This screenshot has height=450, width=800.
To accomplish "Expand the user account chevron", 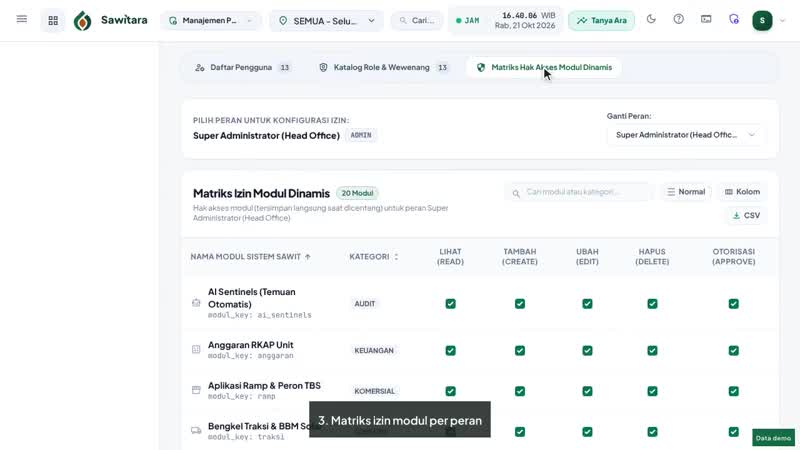I will coord(783,21).
